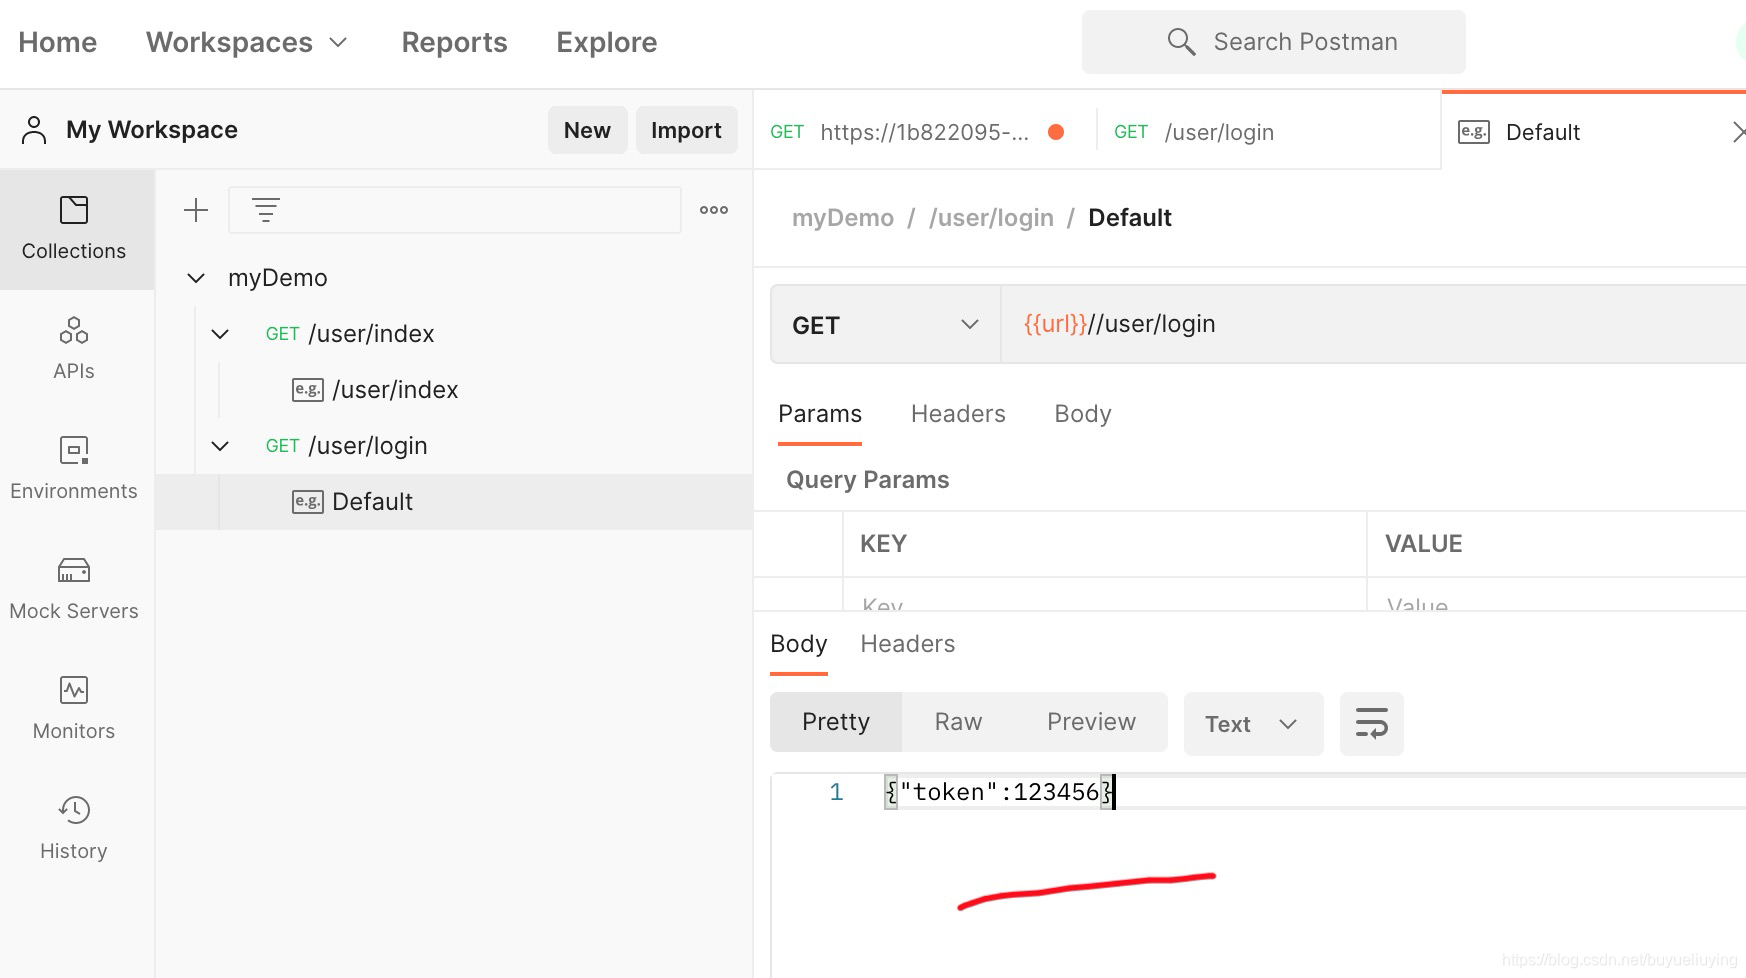Open the Explore page
Image resolution: width=1746 pixels, height=978 pixels.
click(607, 42)
